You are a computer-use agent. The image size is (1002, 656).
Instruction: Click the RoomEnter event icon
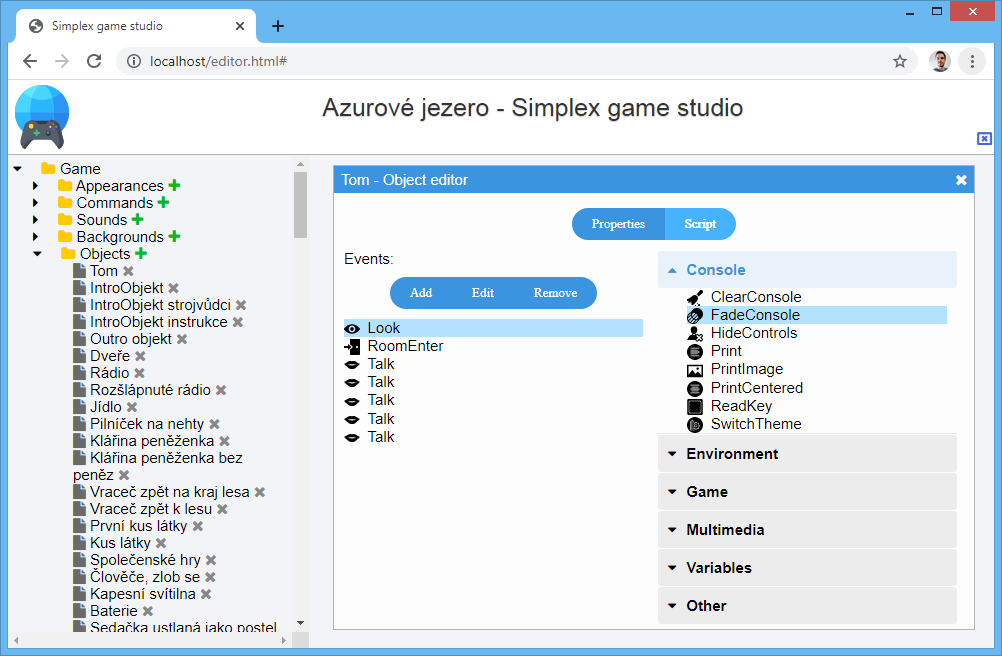click(x=352, y=346)
